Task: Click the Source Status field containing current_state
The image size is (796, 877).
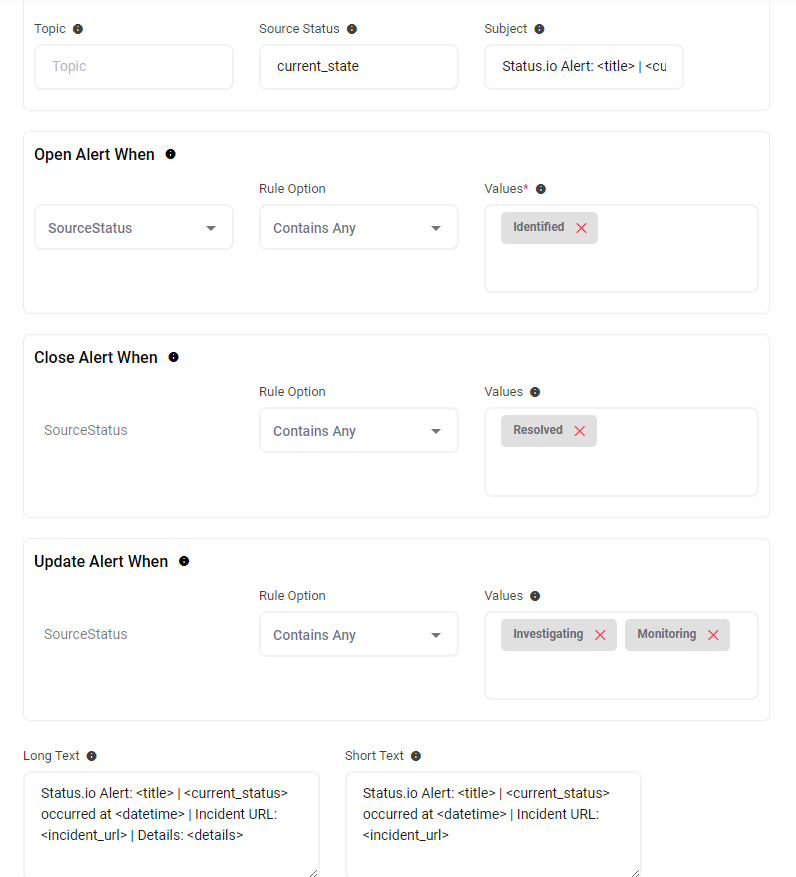Action: (x=358, y=67)
